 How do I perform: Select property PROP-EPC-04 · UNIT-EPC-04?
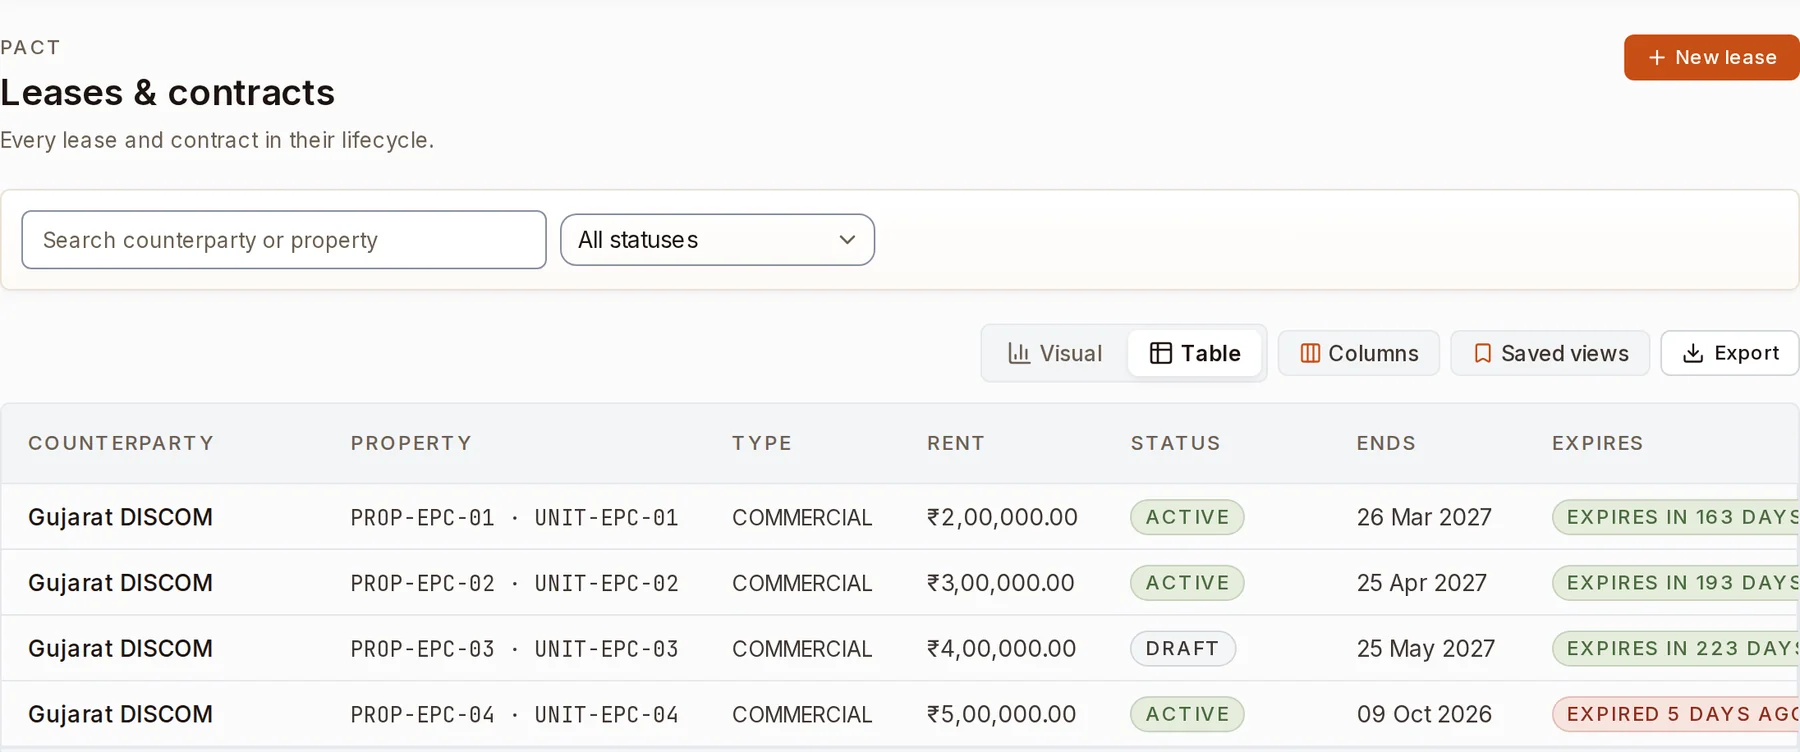pyautogui.click(x=515, y=716)
